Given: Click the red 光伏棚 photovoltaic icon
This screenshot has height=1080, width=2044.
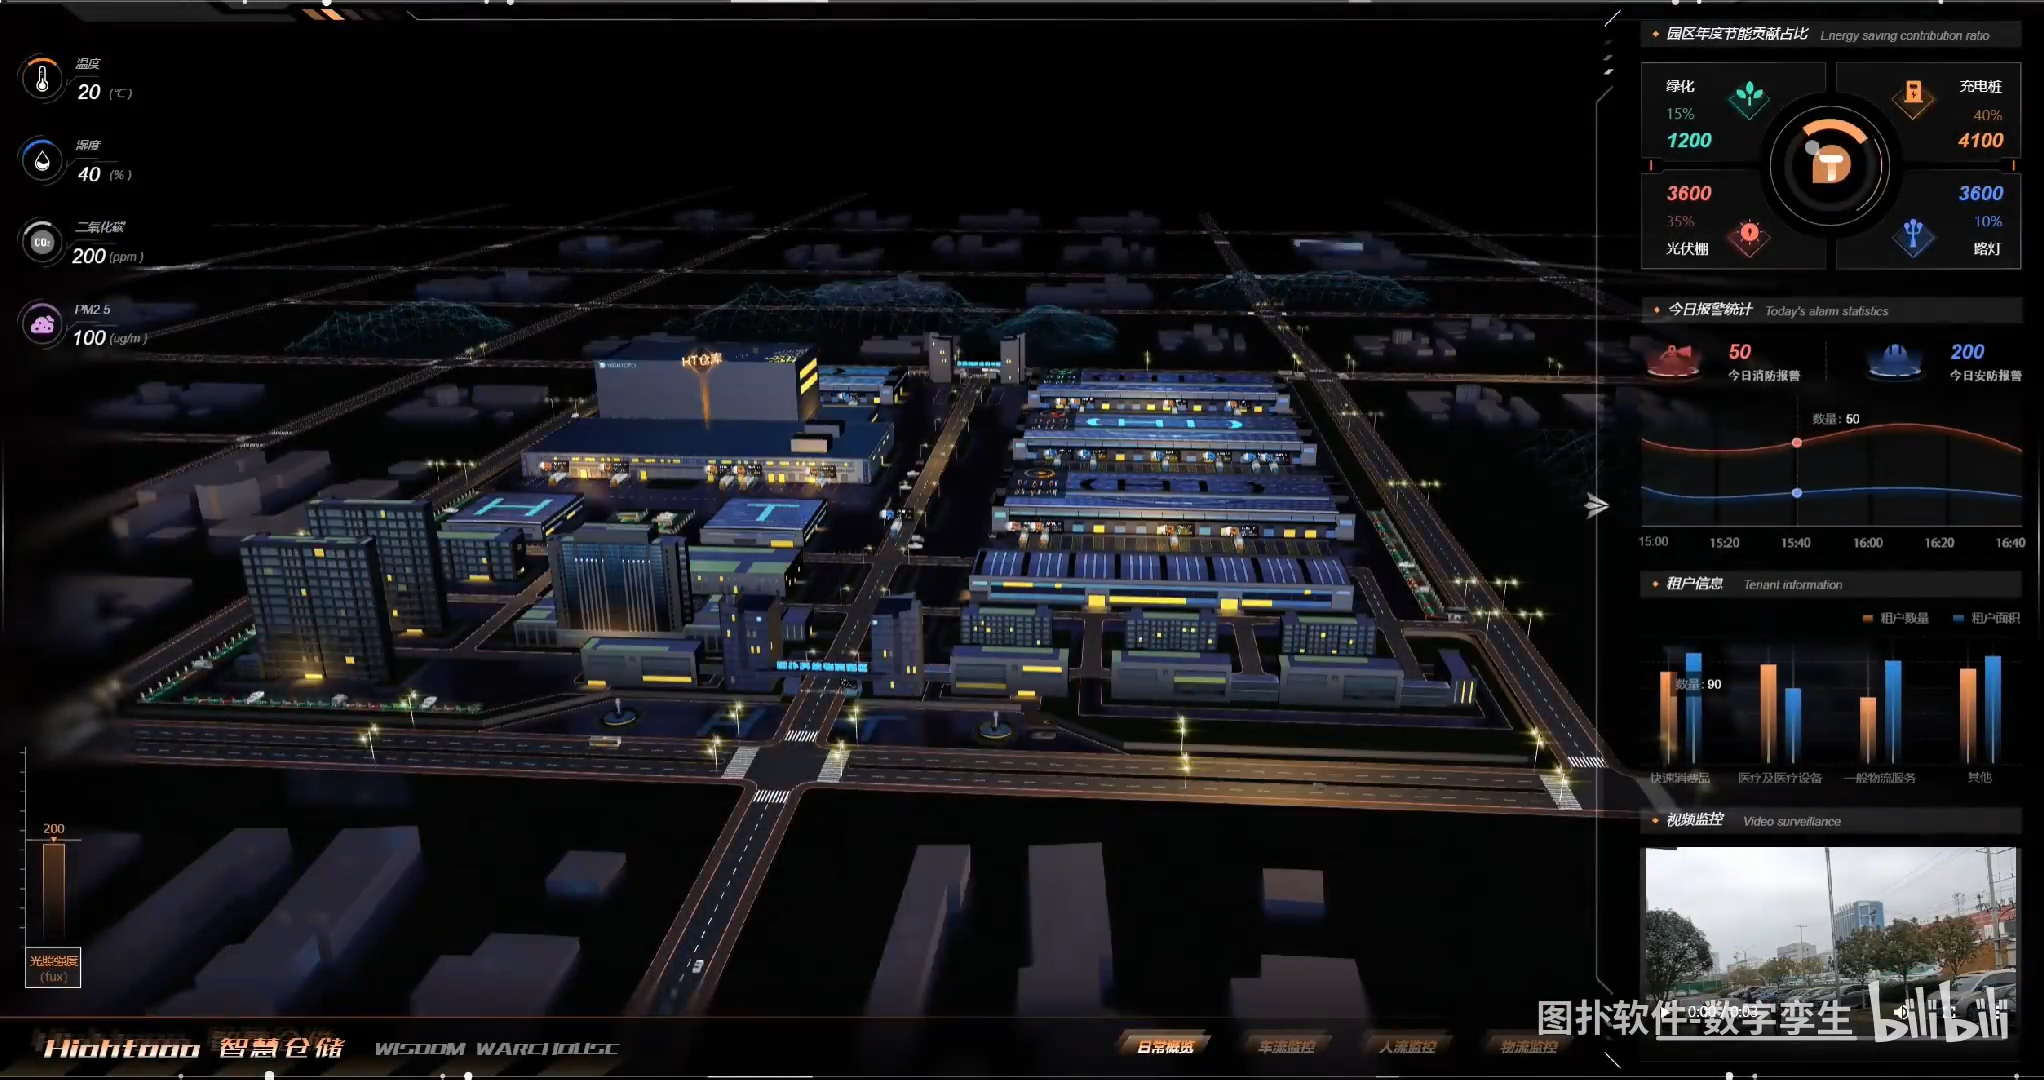Looking at the screenshot, I should click(1749, 236).
